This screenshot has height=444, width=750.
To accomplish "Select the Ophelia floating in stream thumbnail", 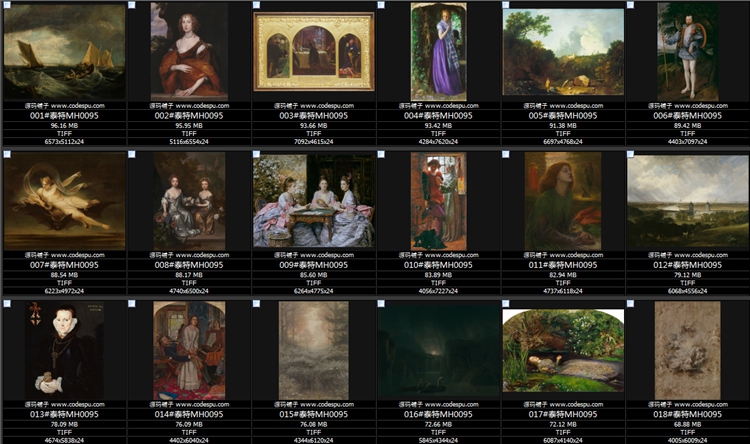I will click(x=563, y=350).
